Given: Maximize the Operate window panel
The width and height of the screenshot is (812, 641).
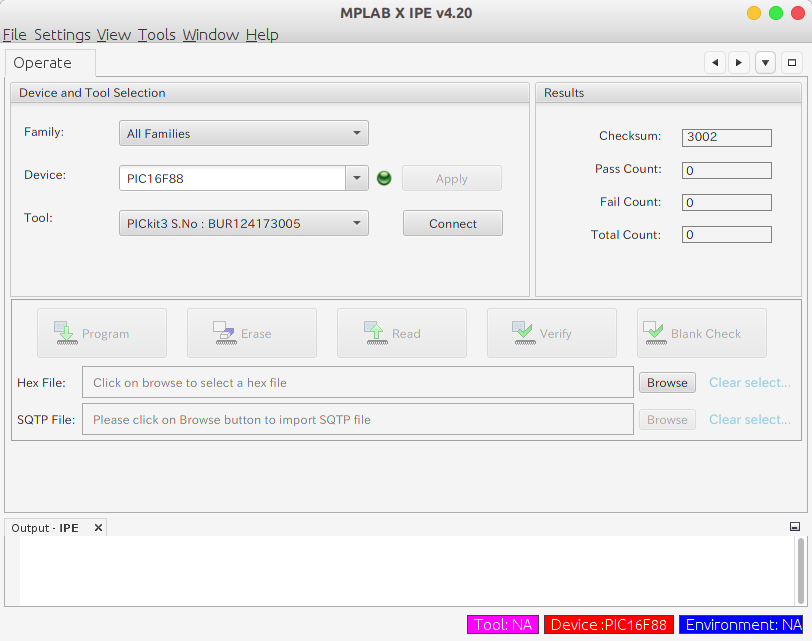Looking at the screenshot, I should click(x=791, y=63).
